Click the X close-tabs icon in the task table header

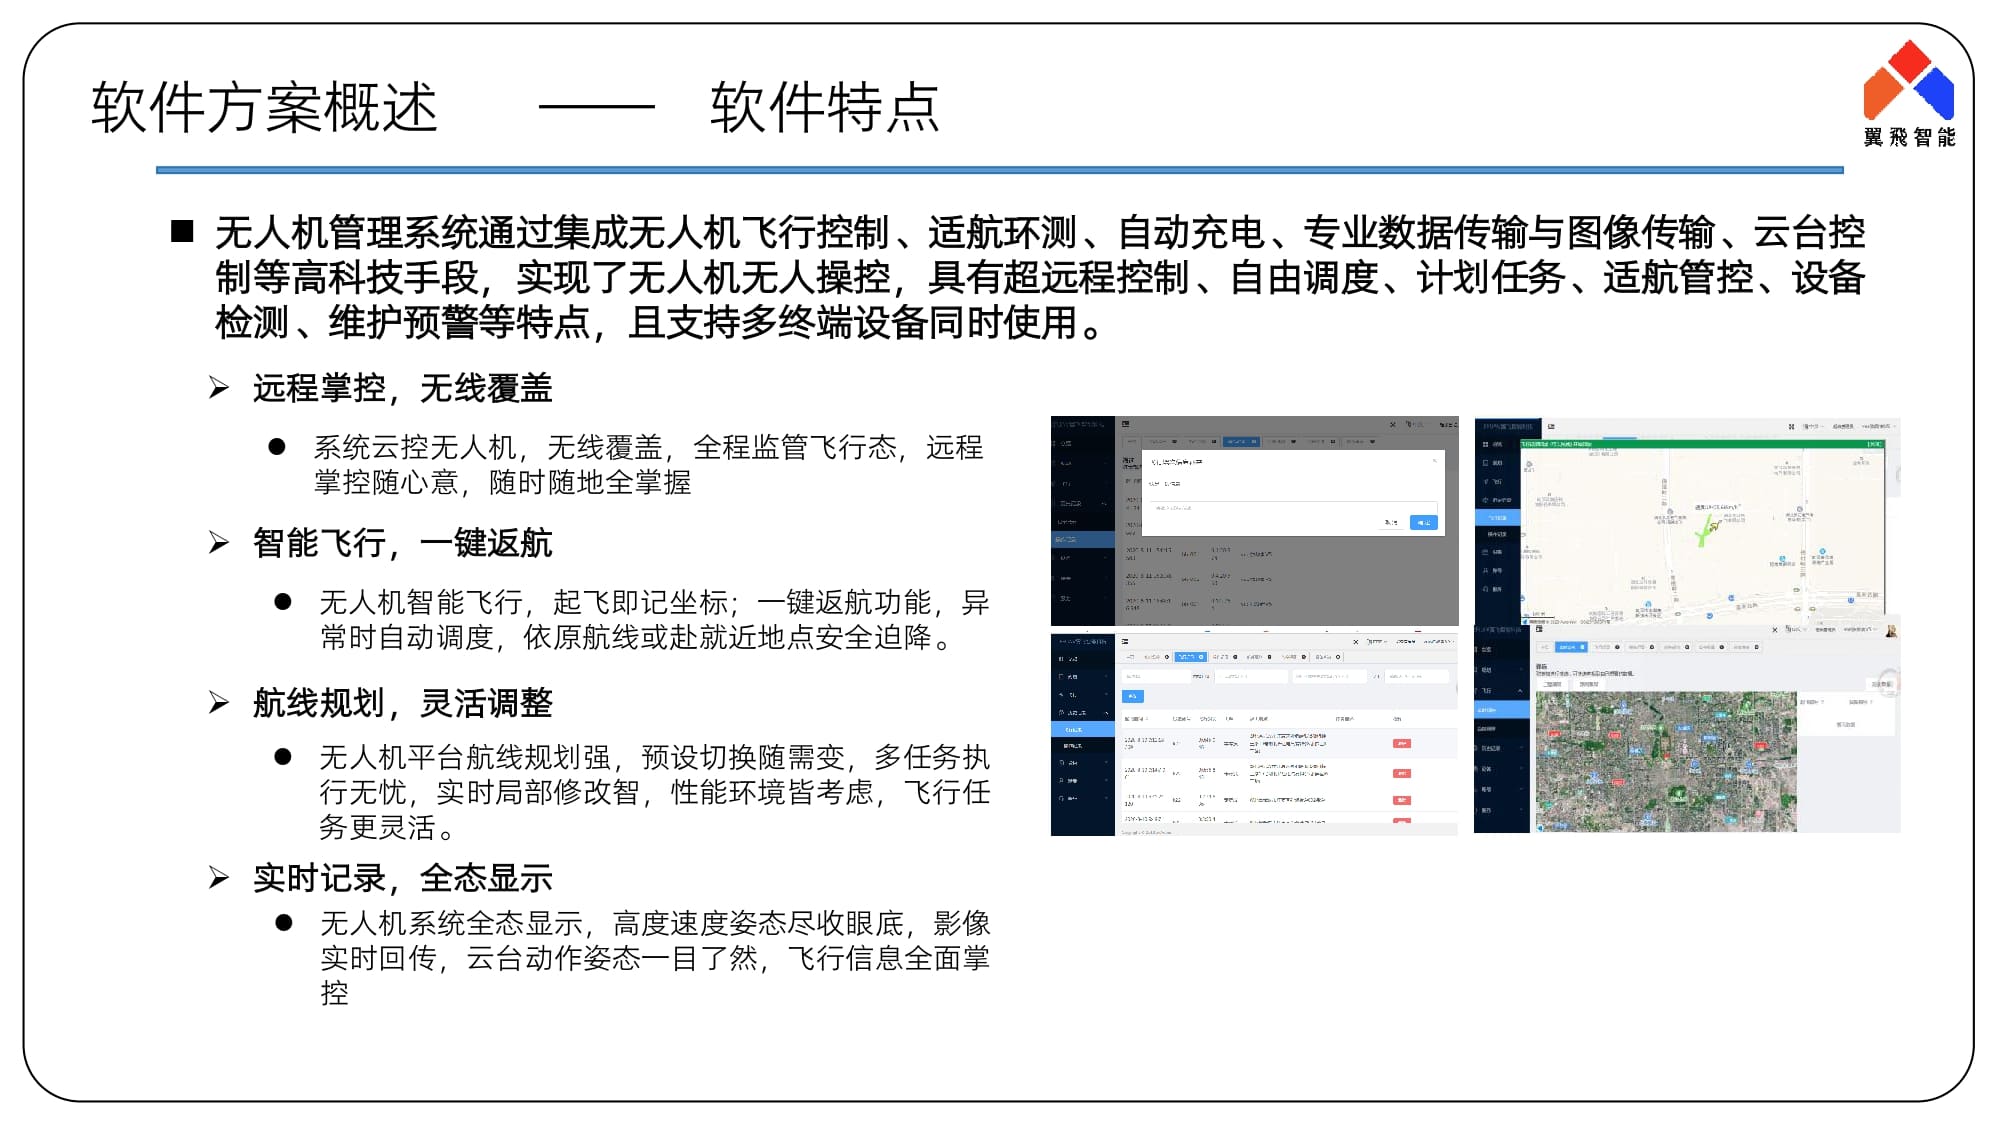point(1356,642)
